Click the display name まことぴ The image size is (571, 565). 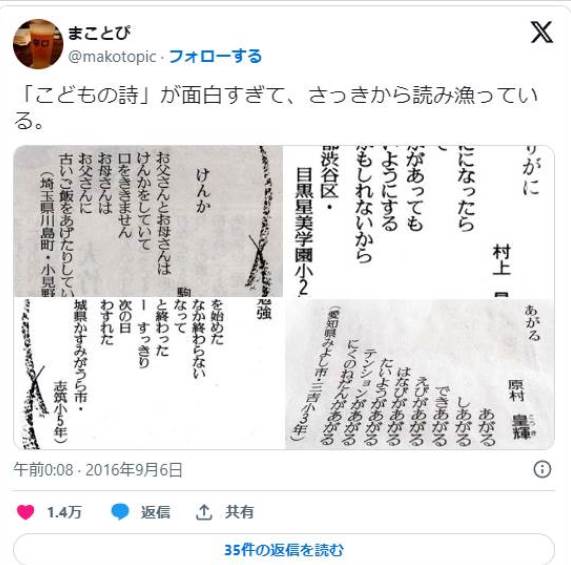click(99, 33)
